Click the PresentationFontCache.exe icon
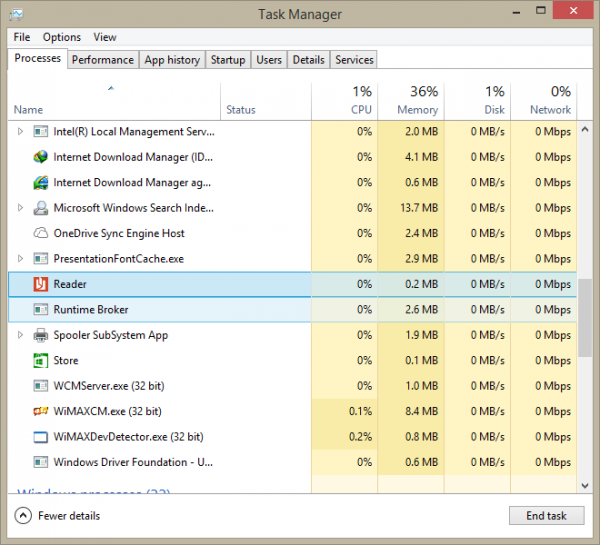 [x=41, y=259]
